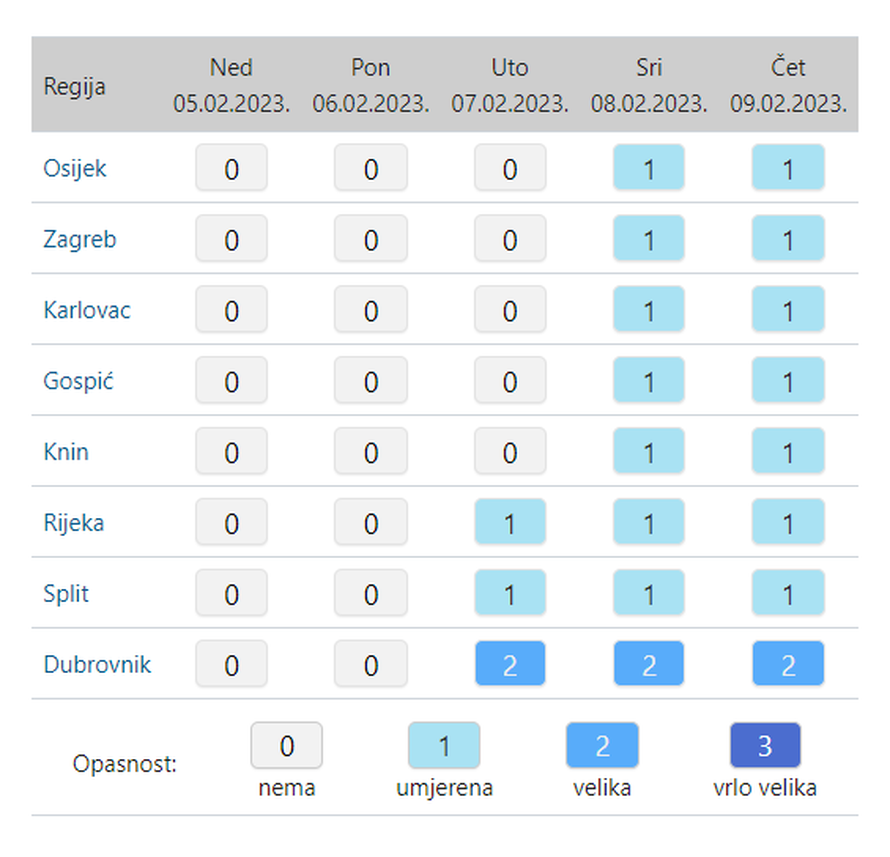Click Zagreb's level 0 badge for Ned 05.02.2023.
This screenshot has width=890, height=857.
(x=231, y=239)
